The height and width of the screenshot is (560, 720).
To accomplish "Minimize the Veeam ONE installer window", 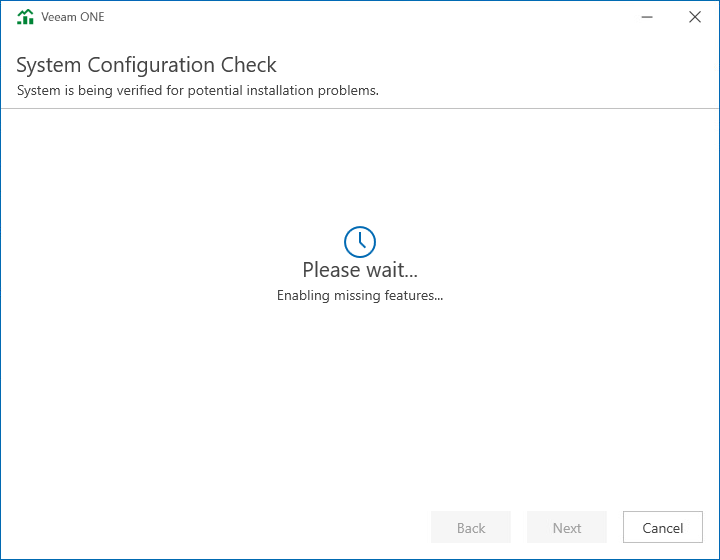I will tap(647, 17).
